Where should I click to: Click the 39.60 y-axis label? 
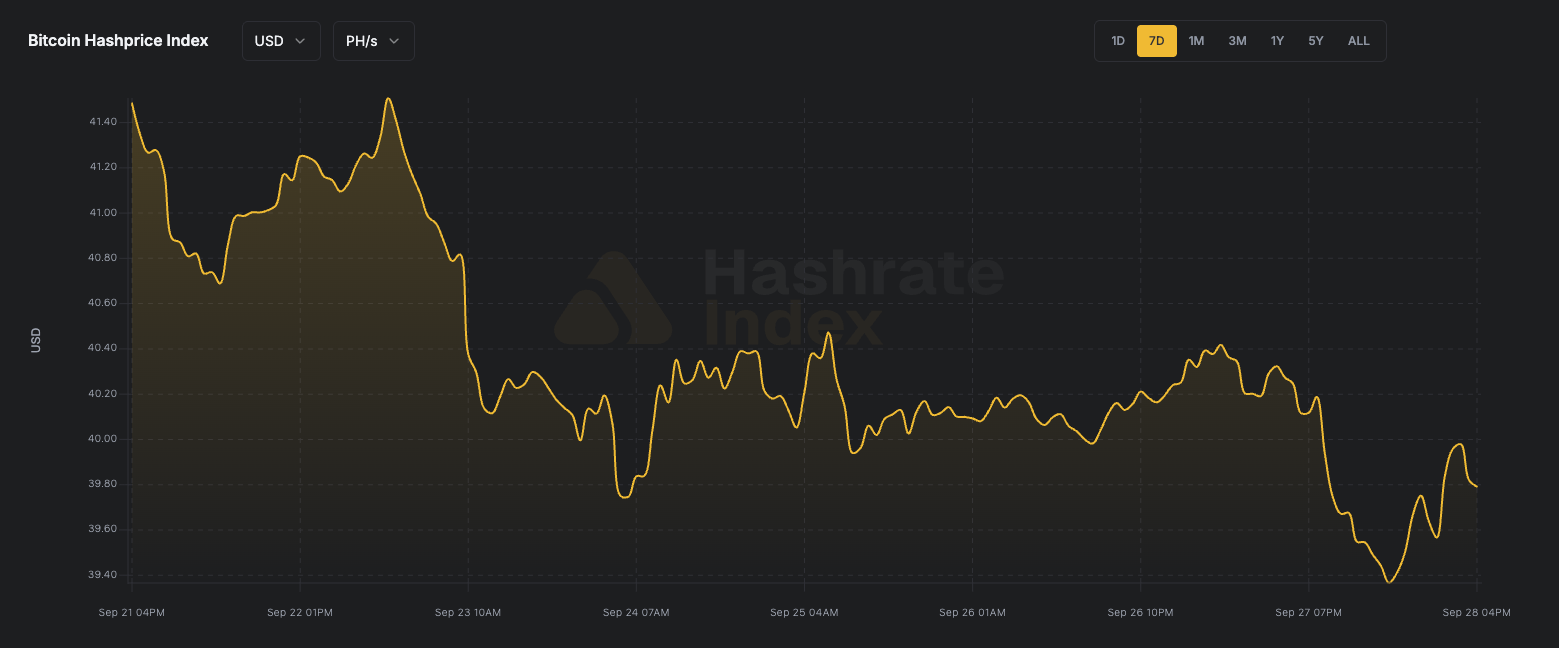tap(103, 530)
